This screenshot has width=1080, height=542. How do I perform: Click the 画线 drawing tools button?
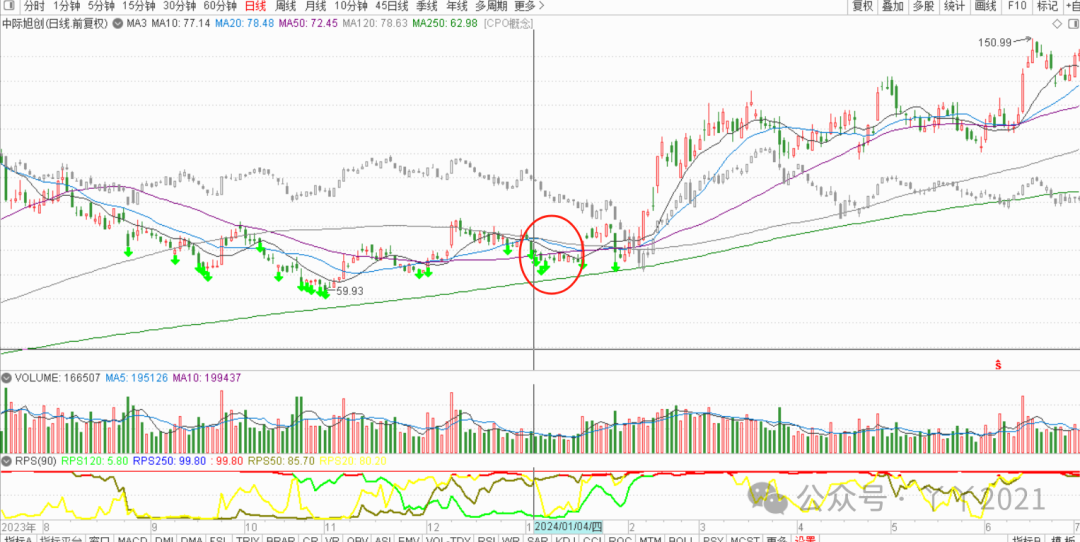pyautogui.click(x=985, y=6)
